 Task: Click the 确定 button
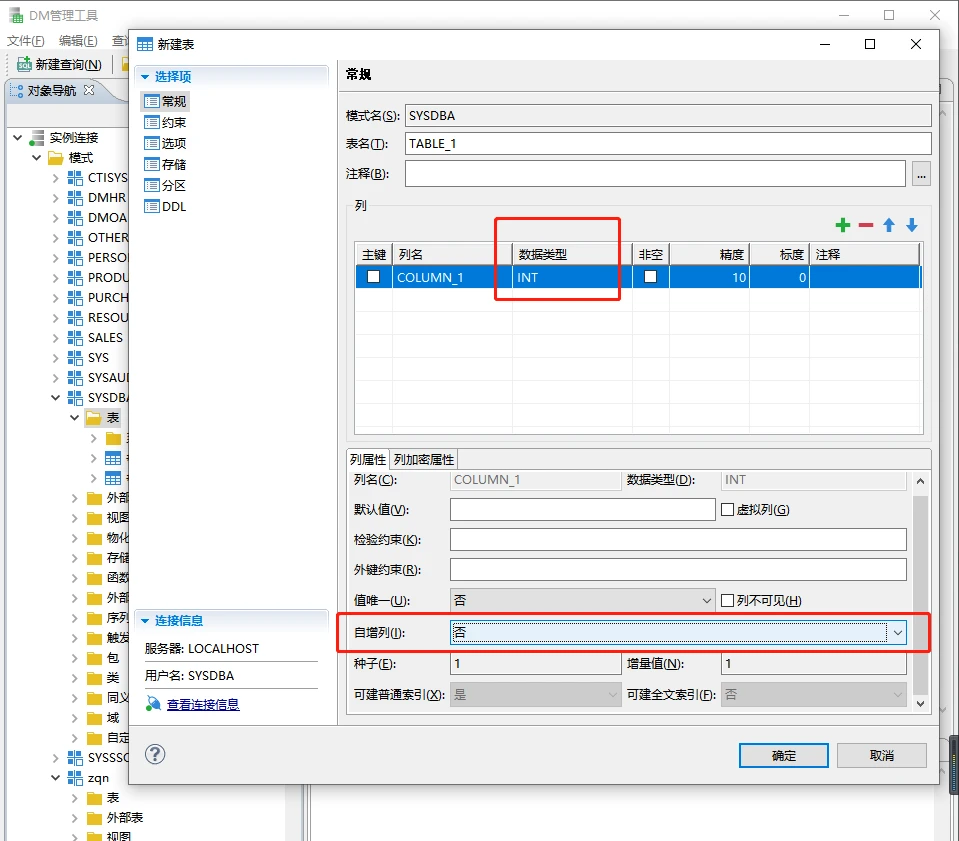[x=784, y=755]
